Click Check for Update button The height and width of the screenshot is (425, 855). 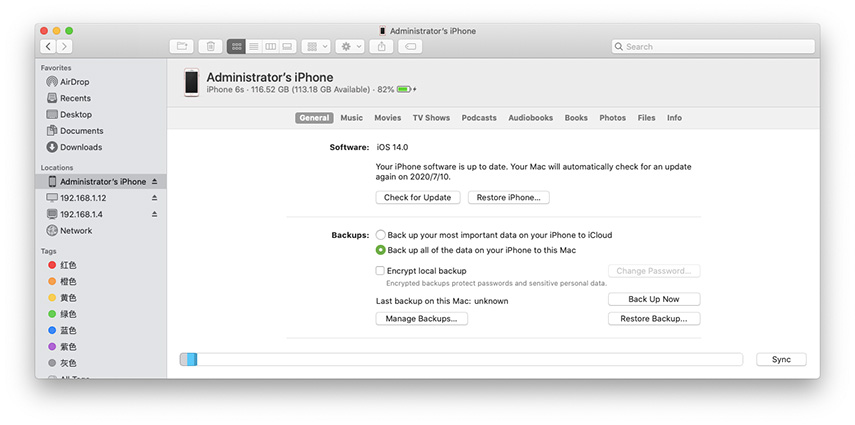(x=418, y=197)
